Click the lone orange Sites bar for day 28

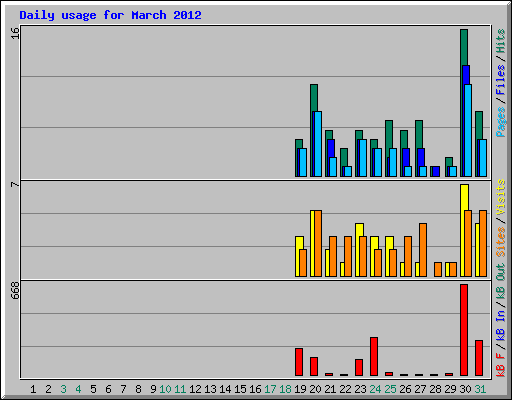click(438, 269)
